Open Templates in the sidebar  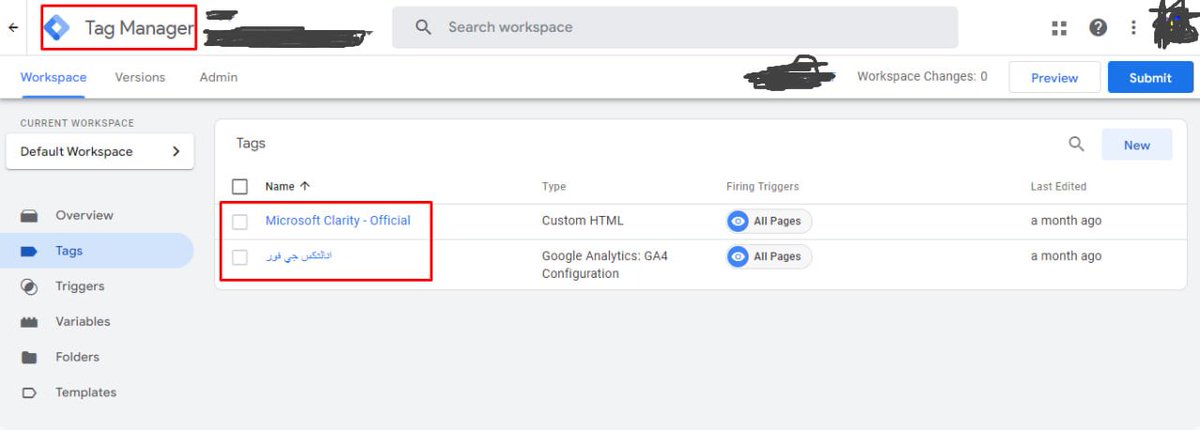click(86, 393)
